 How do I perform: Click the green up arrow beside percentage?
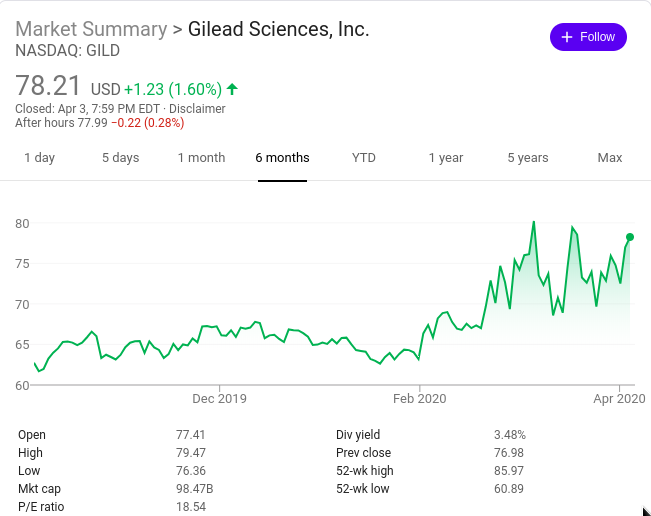(232, 89)
